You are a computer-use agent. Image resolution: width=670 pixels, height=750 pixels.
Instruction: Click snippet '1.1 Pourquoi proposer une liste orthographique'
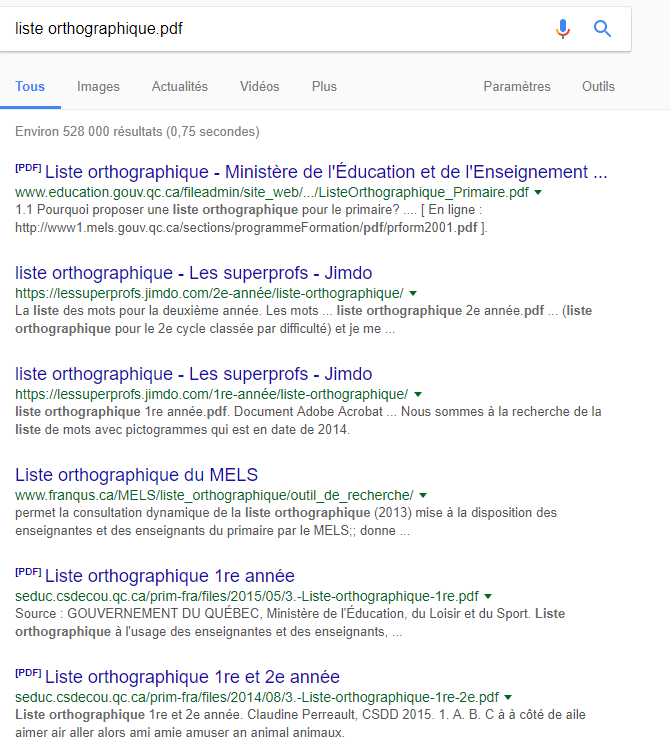click(x=251, y=219)
